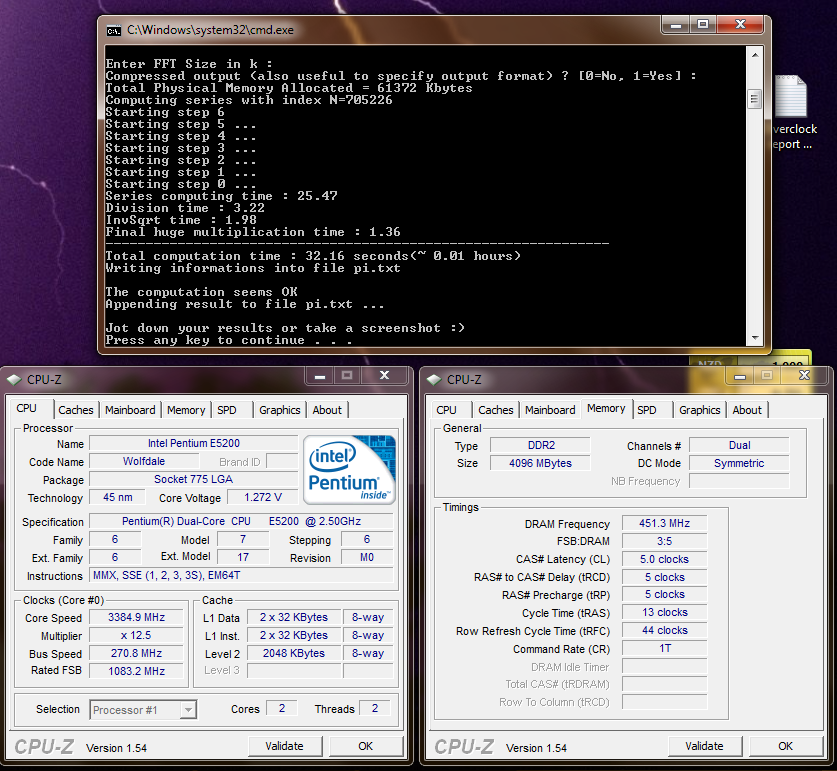
Task: Click OK button in right CPU-Z window
Action: (x=786, y=746)
